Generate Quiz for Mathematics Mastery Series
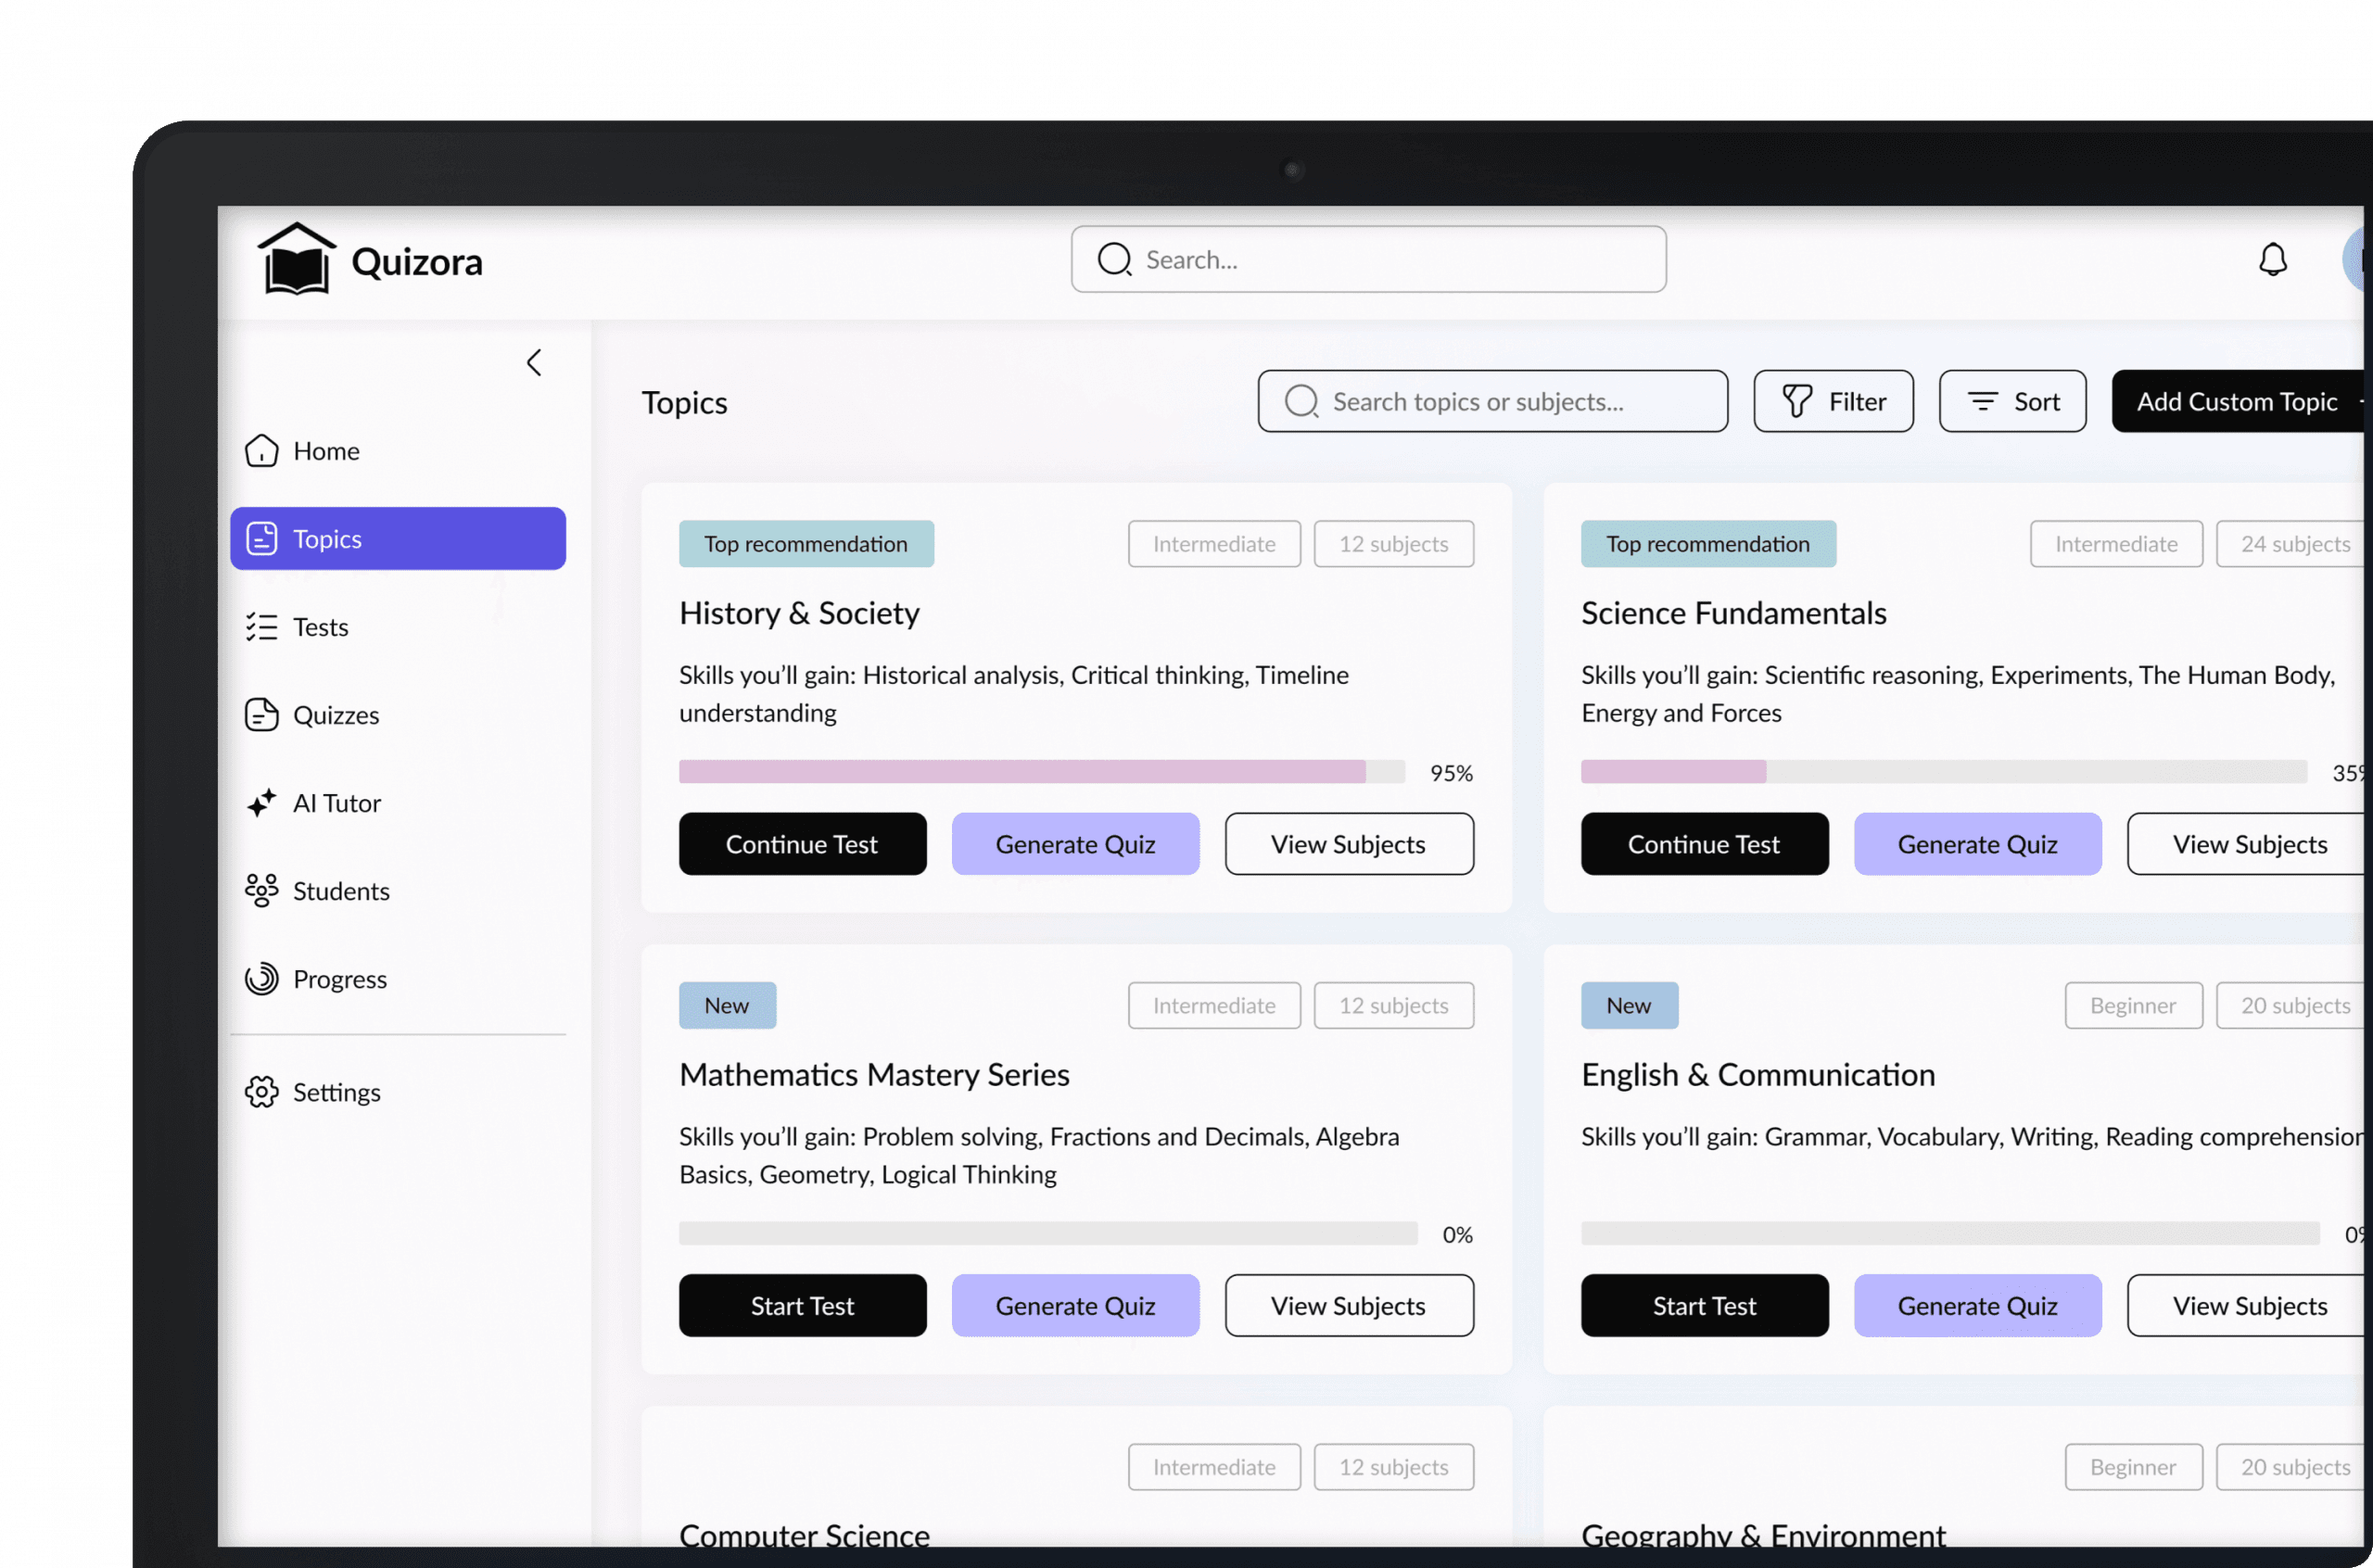The width and height of the screenshot is (2373, 1568). point(1075,1305)
